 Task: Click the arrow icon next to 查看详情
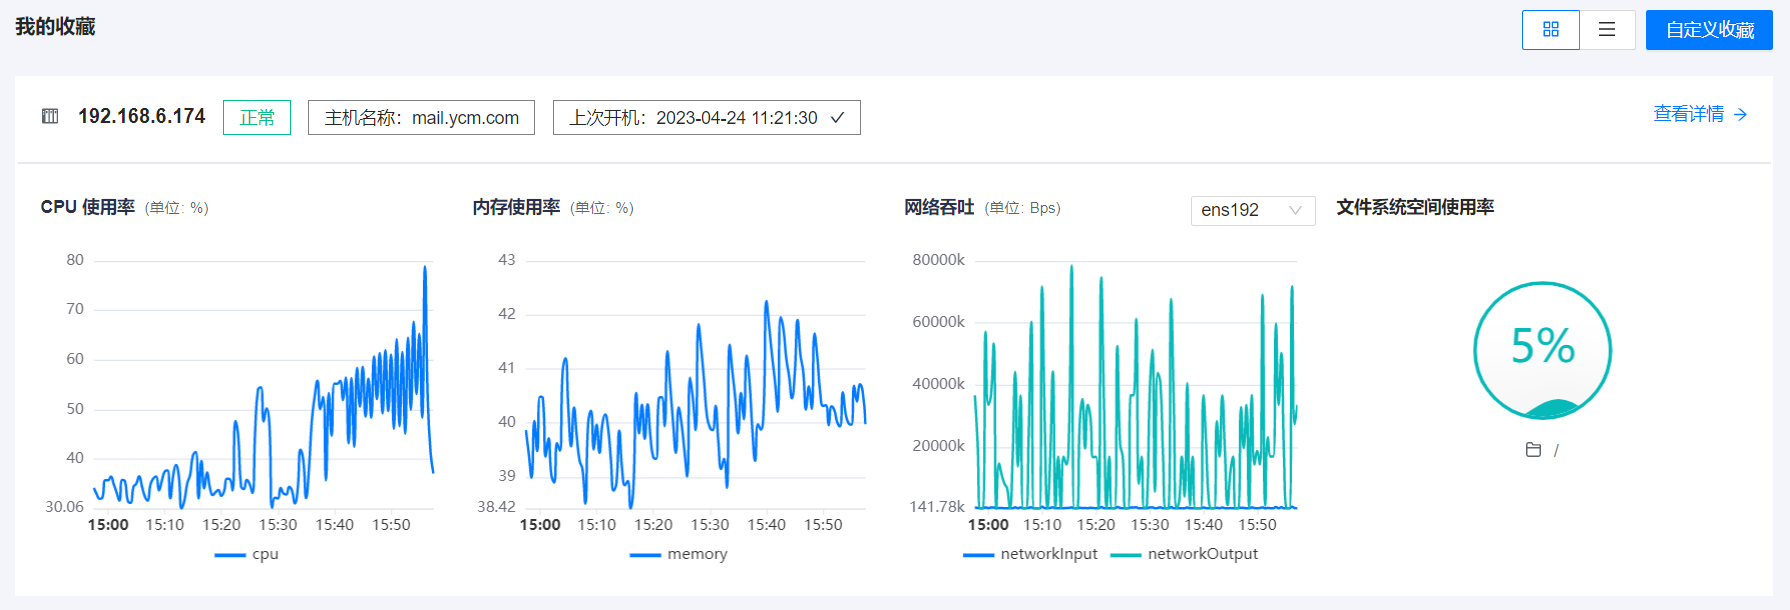(1741, 115)
